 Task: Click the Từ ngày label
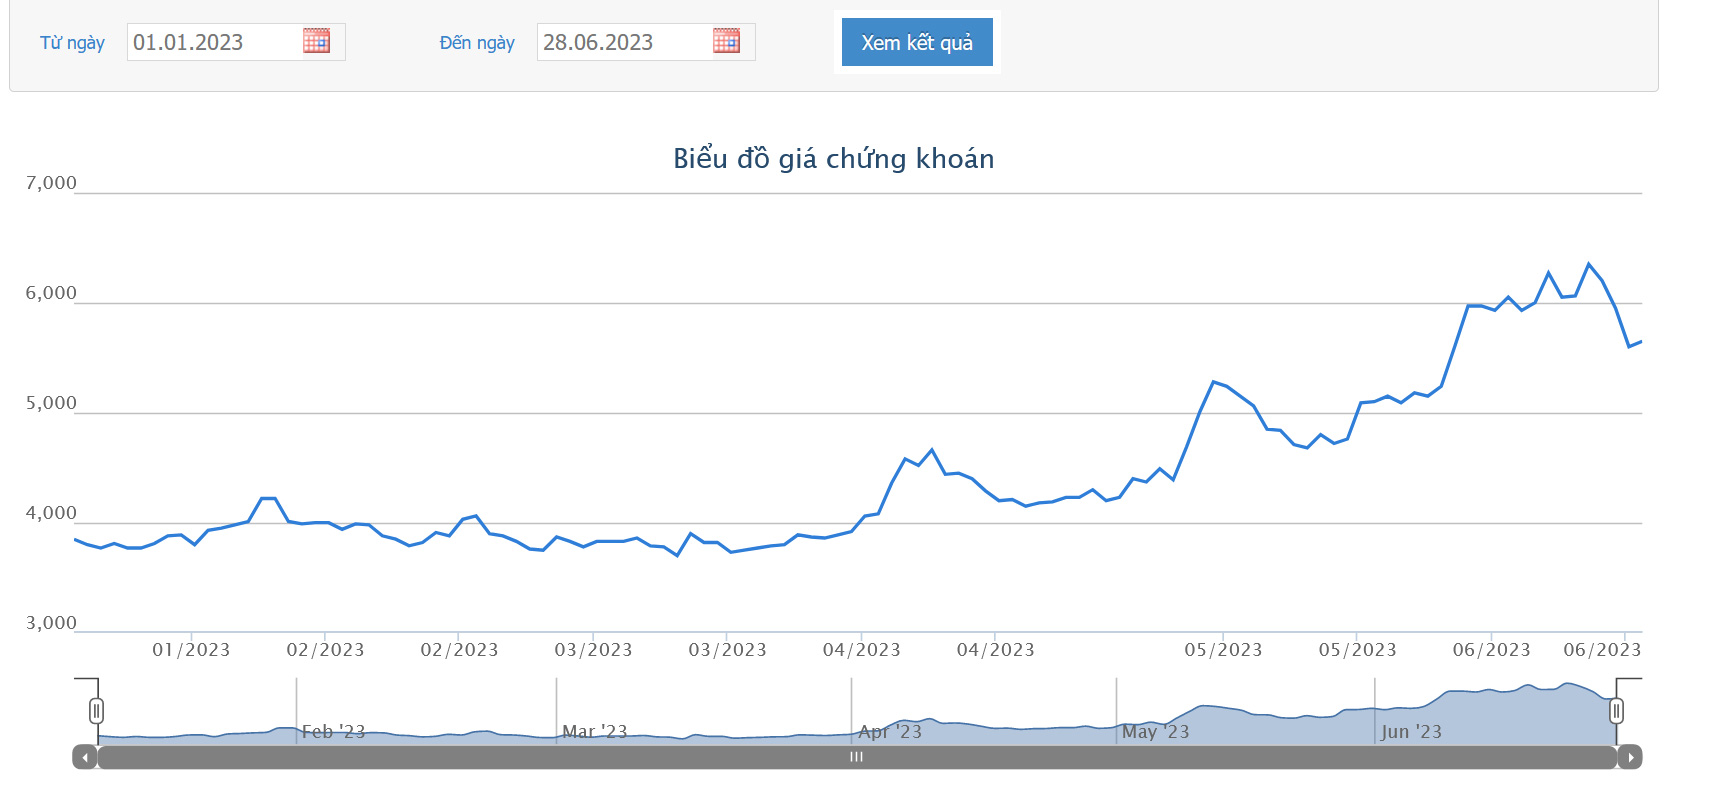click(x=72, y=43)
